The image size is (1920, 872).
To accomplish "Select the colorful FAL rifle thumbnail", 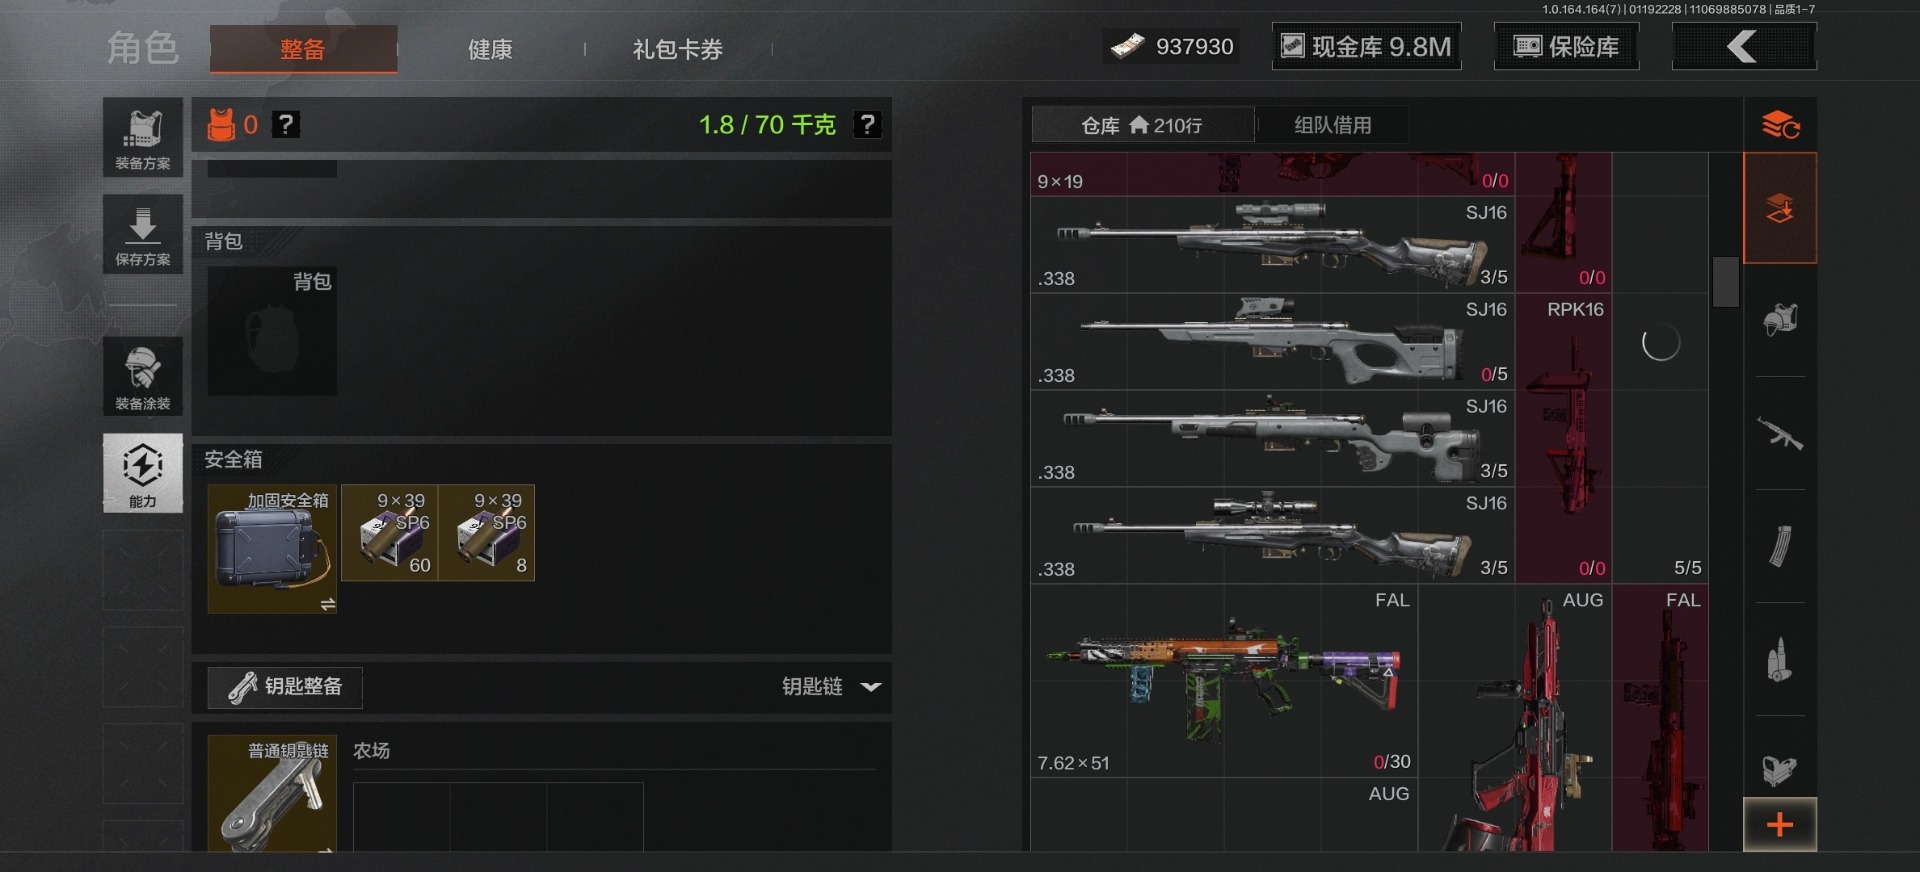I will pos(1224,682).
